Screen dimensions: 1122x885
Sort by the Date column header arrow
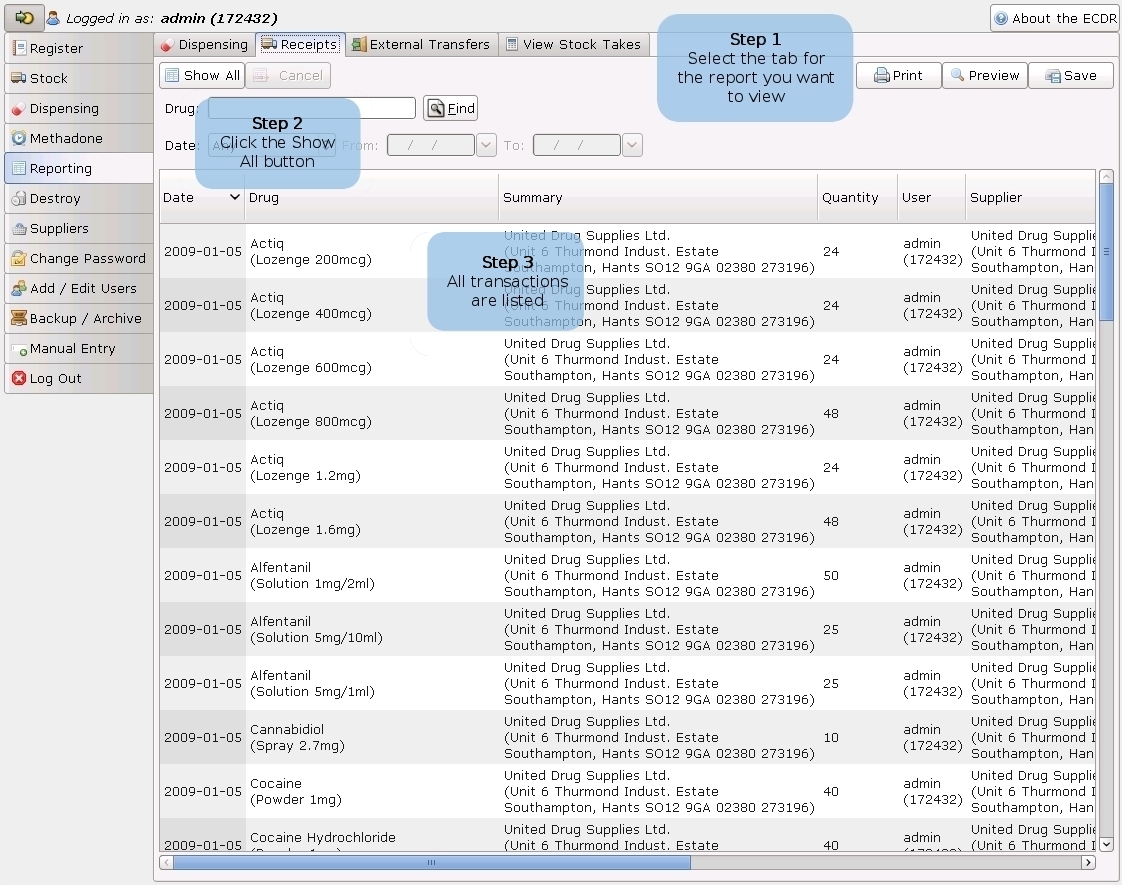234,197
